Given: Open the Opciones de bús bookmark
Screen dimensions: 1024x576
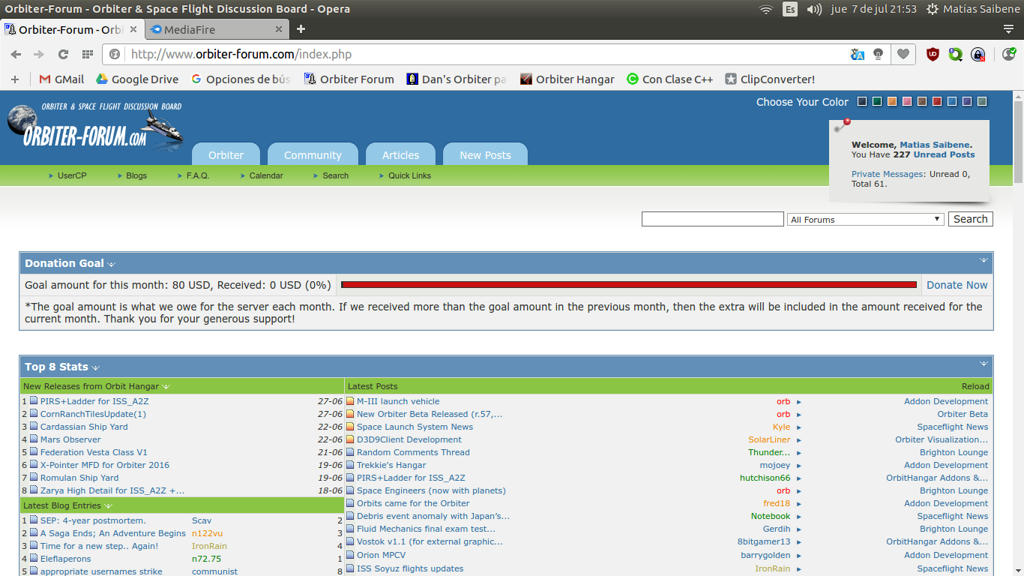Looking at the screenshot, I should 240,79.
